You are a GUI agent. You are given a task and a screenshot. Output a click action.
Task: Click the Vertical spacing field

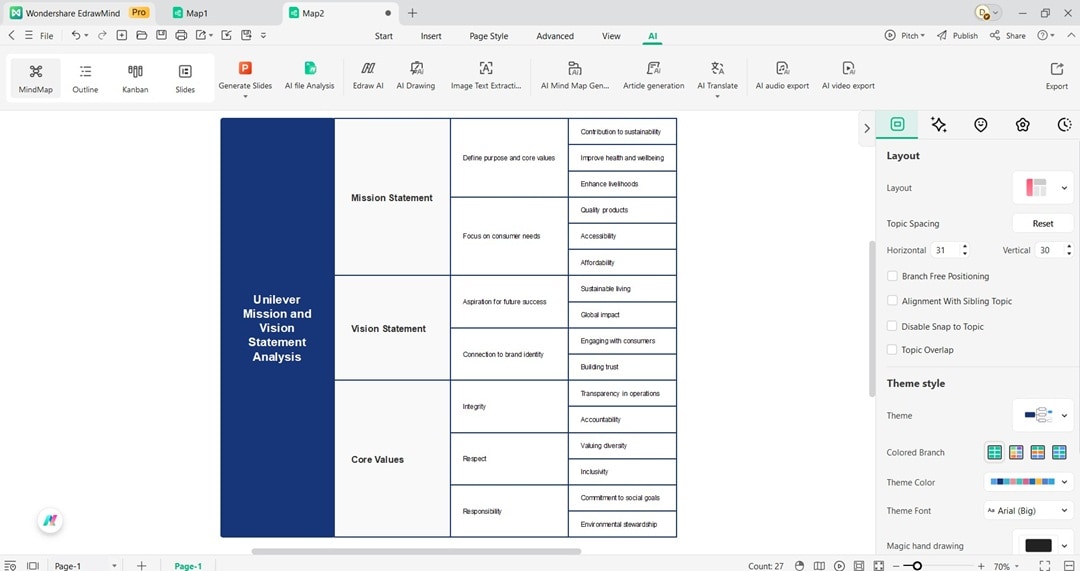[1056, 250]
